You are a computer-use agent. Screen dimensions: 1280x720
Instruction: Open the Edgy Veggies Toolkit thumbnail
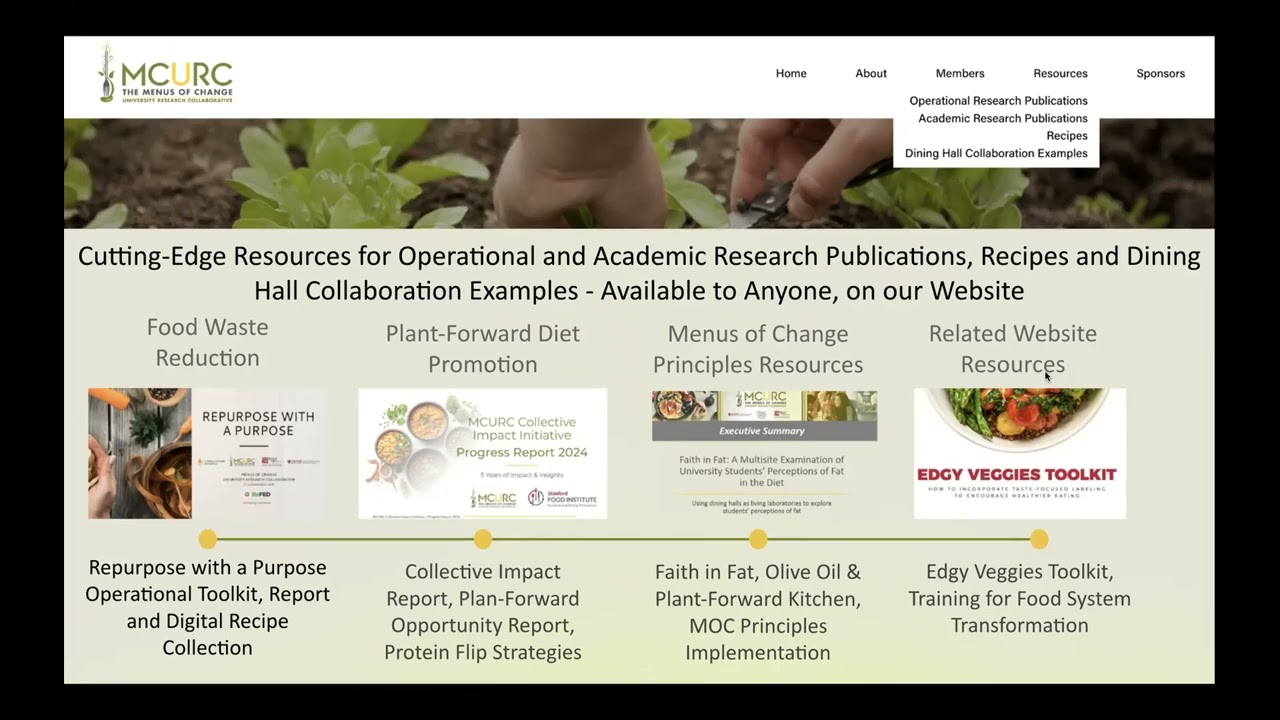(x=1020, y=454)
